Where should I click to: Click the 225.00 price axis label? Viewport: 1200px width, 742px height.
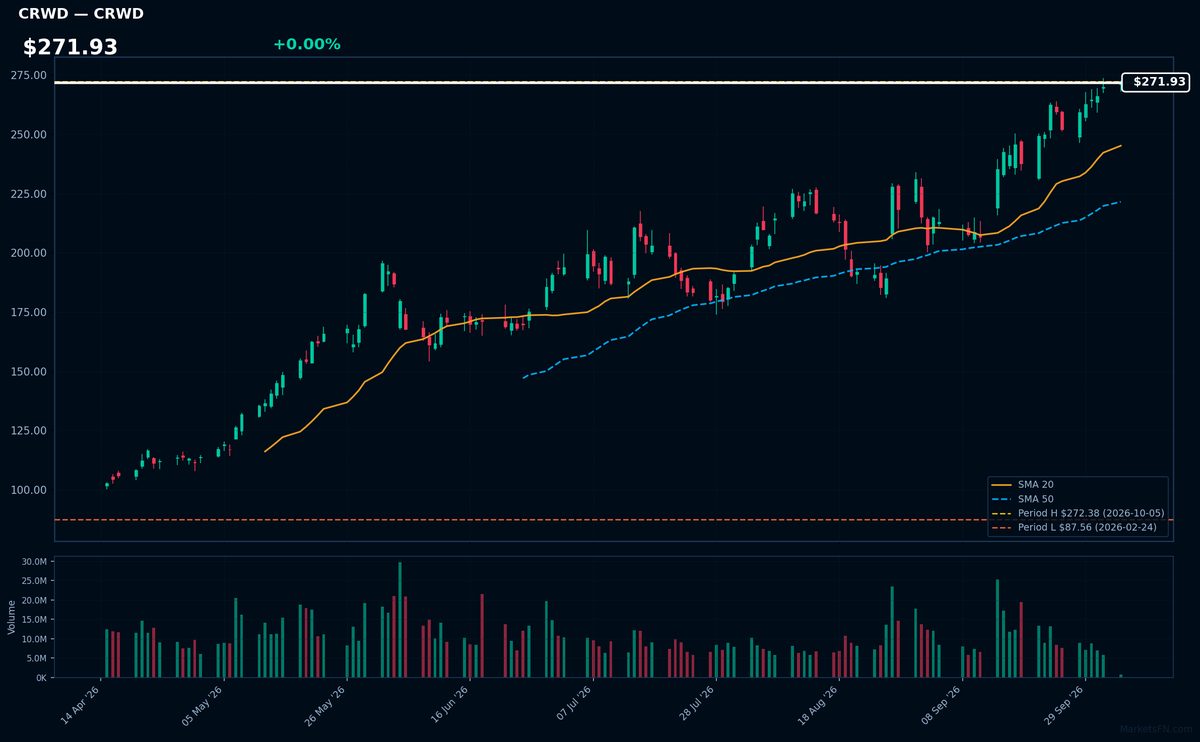[x=29, y=194]
